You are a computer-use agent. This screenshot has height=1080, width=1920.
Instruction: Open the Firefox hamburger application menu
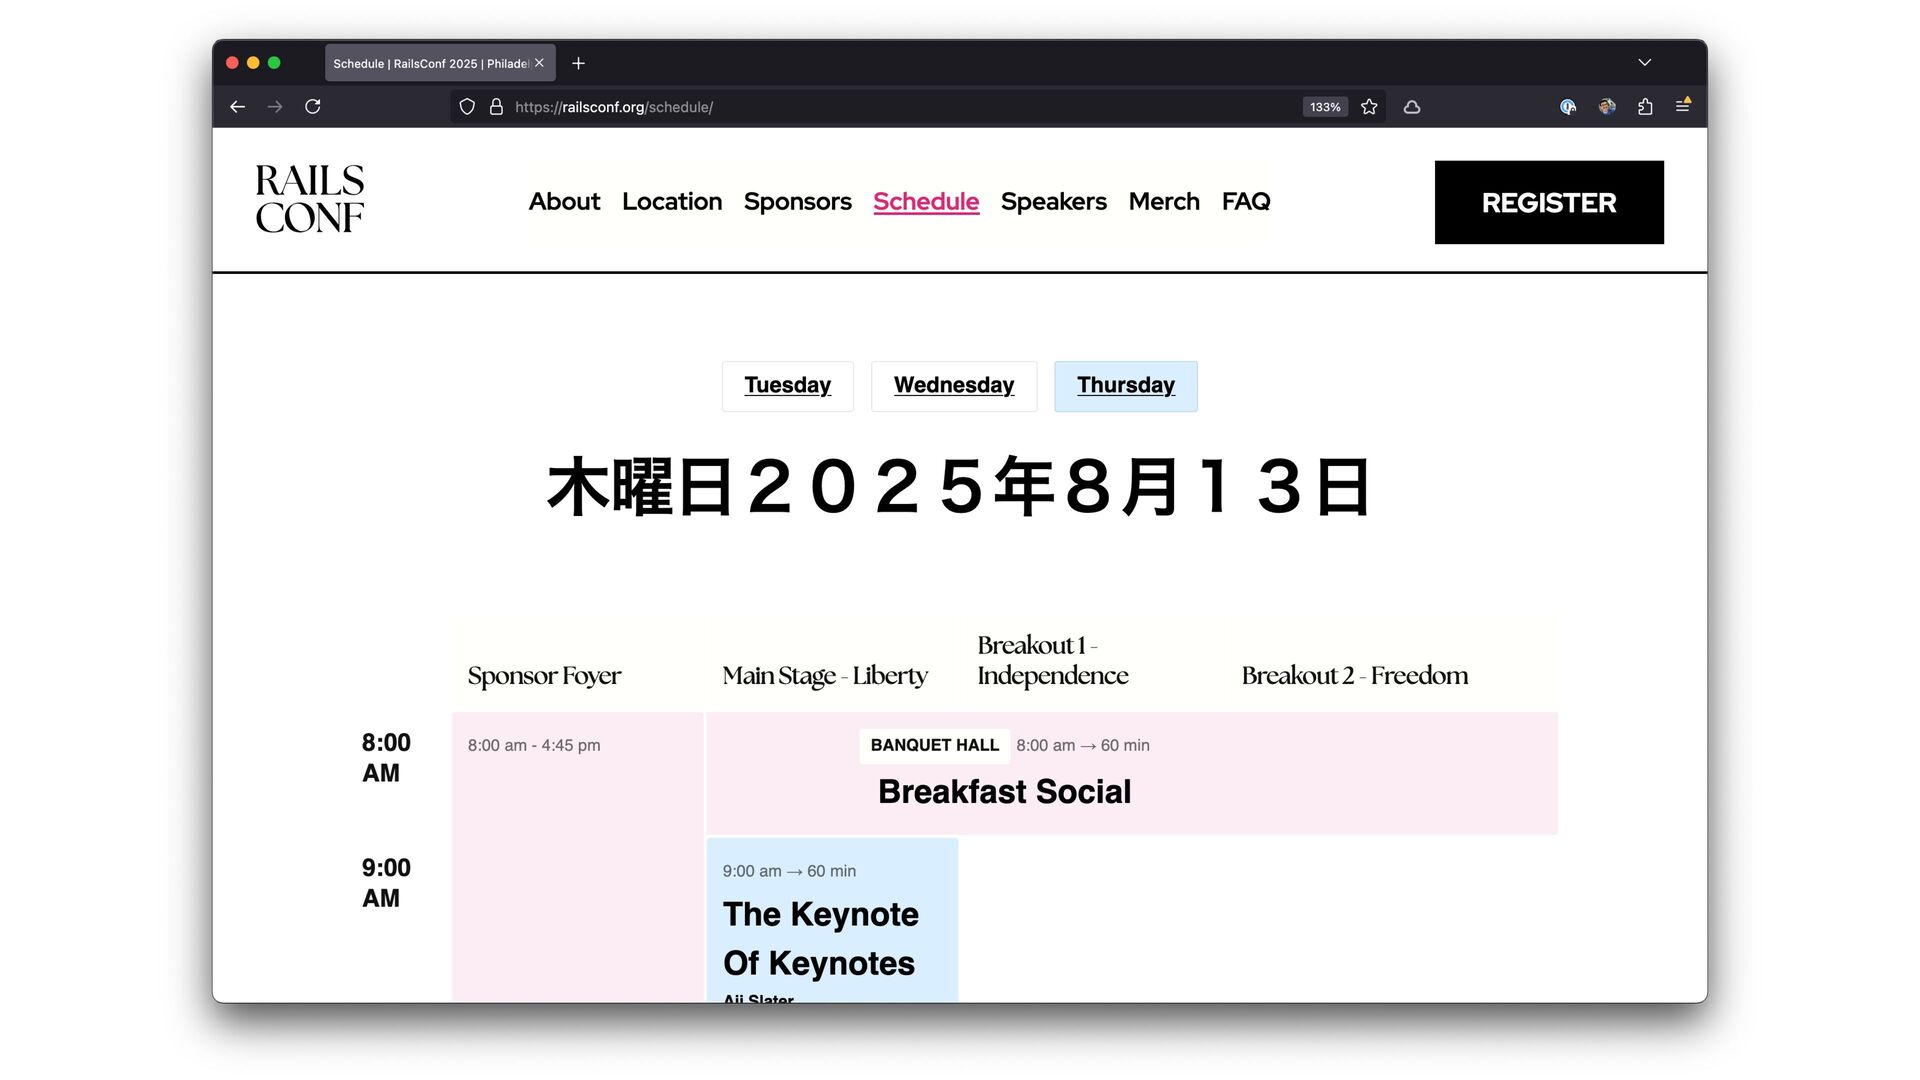point(1683,106)
